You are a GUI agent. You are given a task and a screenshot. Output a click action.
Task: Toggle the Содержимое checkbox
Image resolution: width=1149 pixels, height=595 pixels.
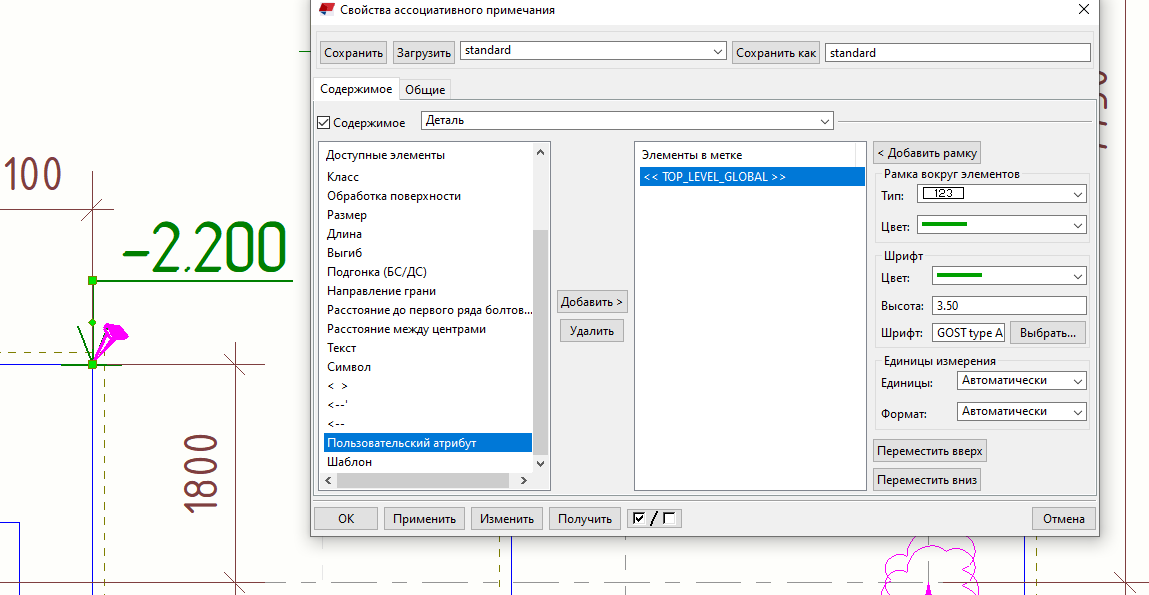[x=323, y=122]
